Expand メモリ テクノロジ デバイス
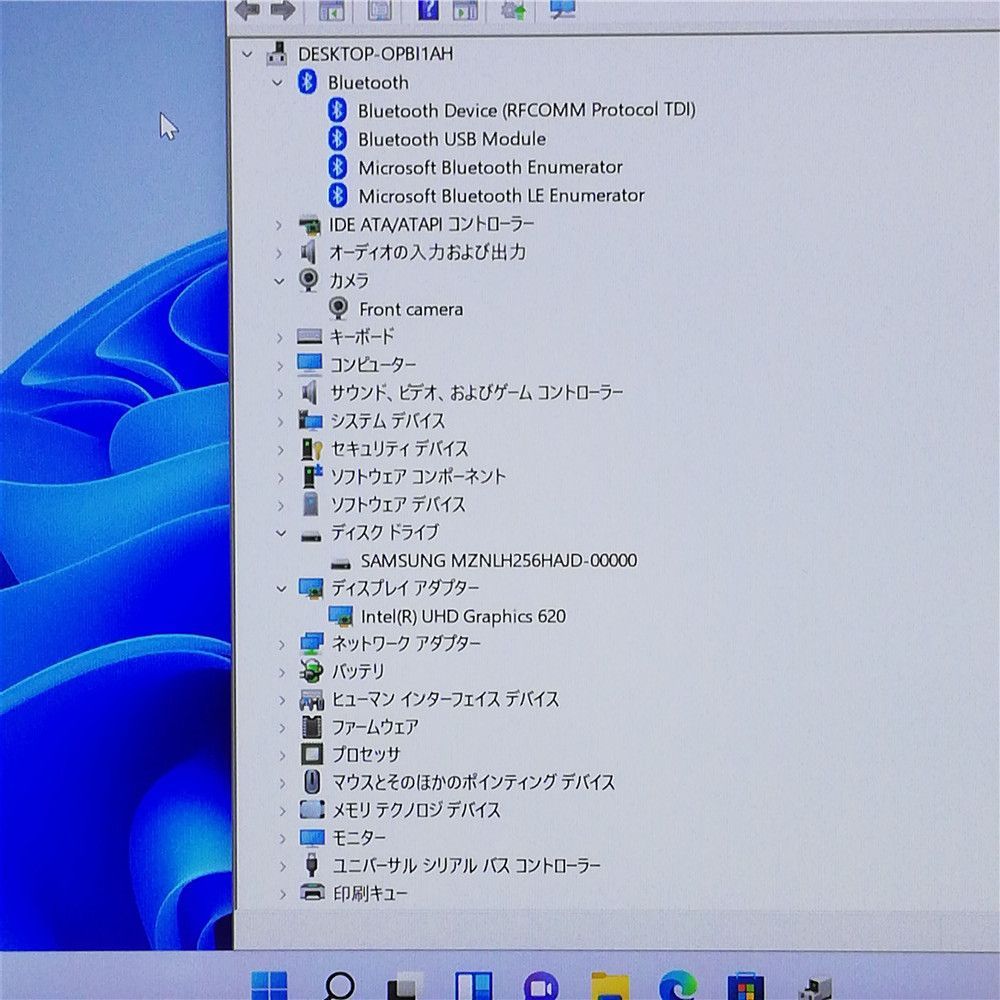The height and width of the screenshot is (1000, 1000). 283,811
